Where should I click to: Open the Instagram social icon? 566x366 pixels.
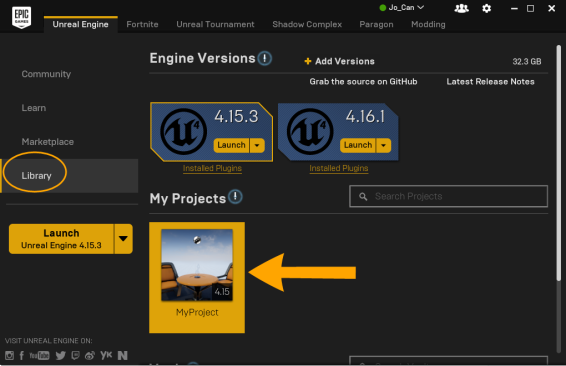[9, 356]
